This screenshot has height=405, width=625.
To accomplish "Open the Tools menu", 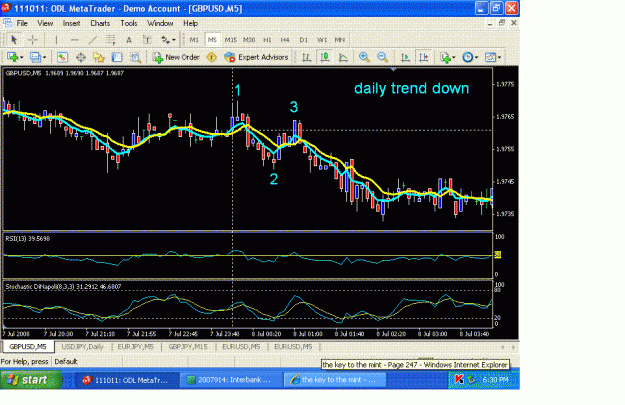I will click(129, 23).
